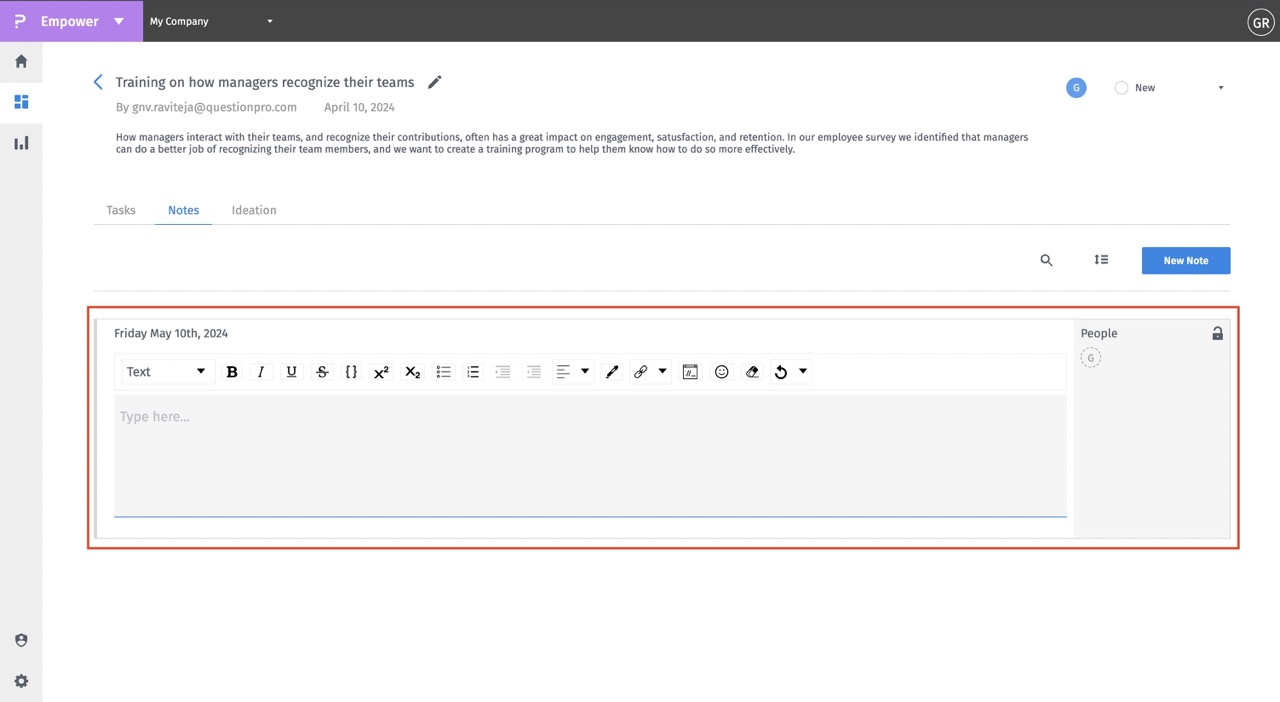Viewport: 1280px width, 702px height.
Task: Toggle bold formatting in the note editor
Action: coord(232,371)
